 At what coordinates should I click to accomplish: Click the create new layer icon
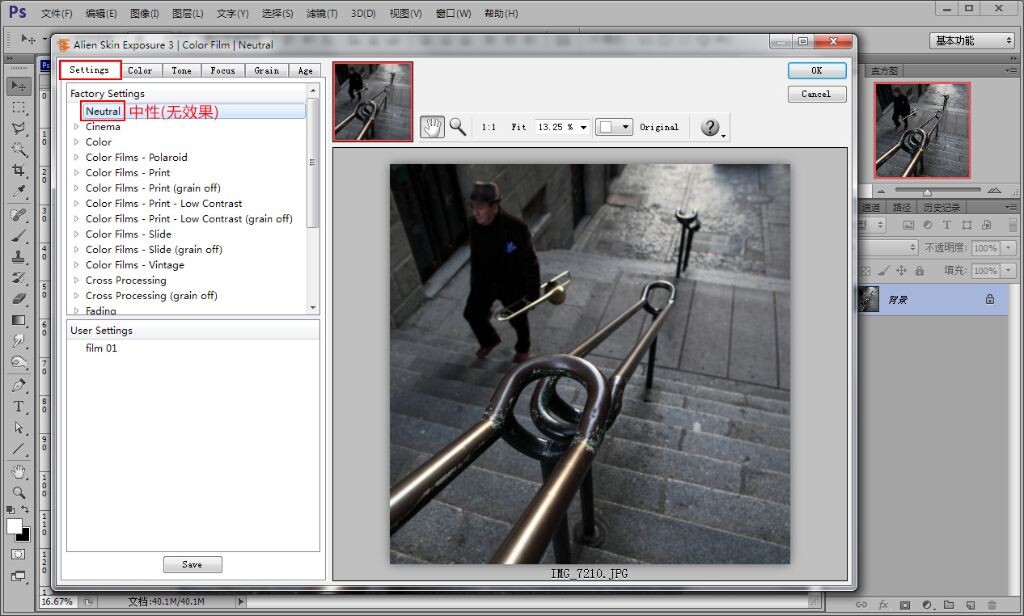970,605
